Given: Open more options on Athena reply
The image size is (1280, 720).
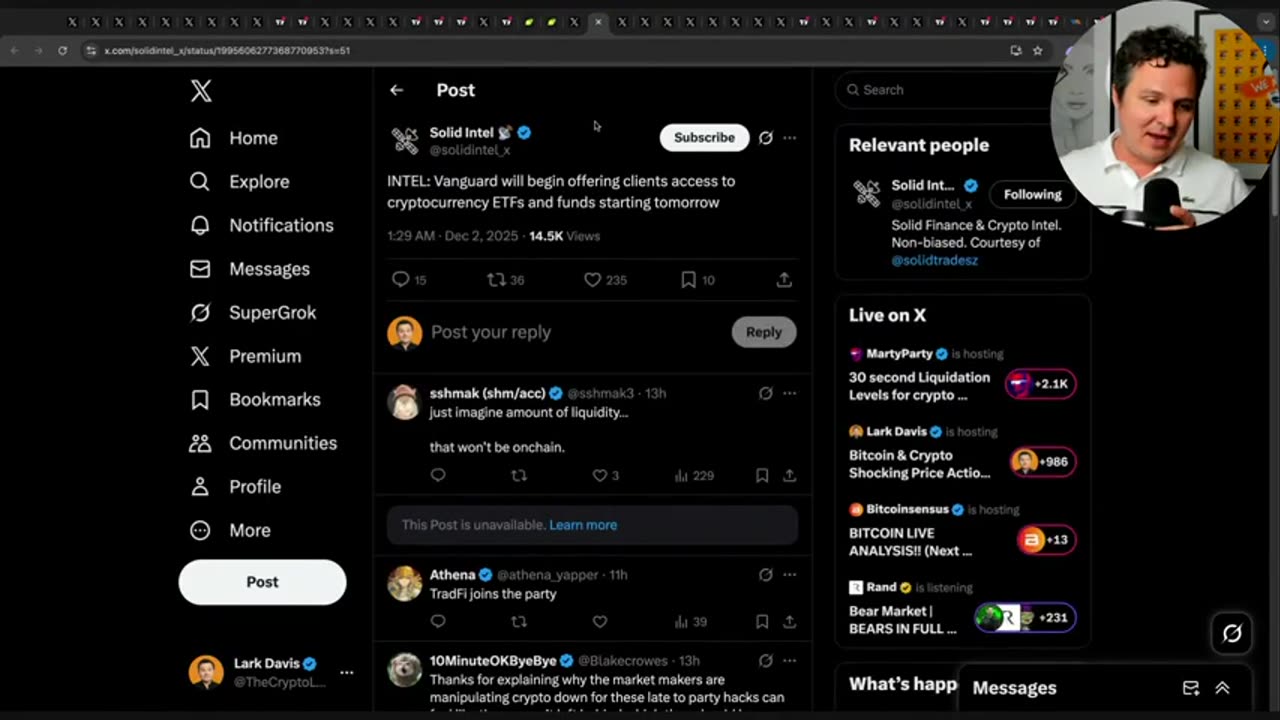Looking at the screenshot, I should tap(789, 575).
